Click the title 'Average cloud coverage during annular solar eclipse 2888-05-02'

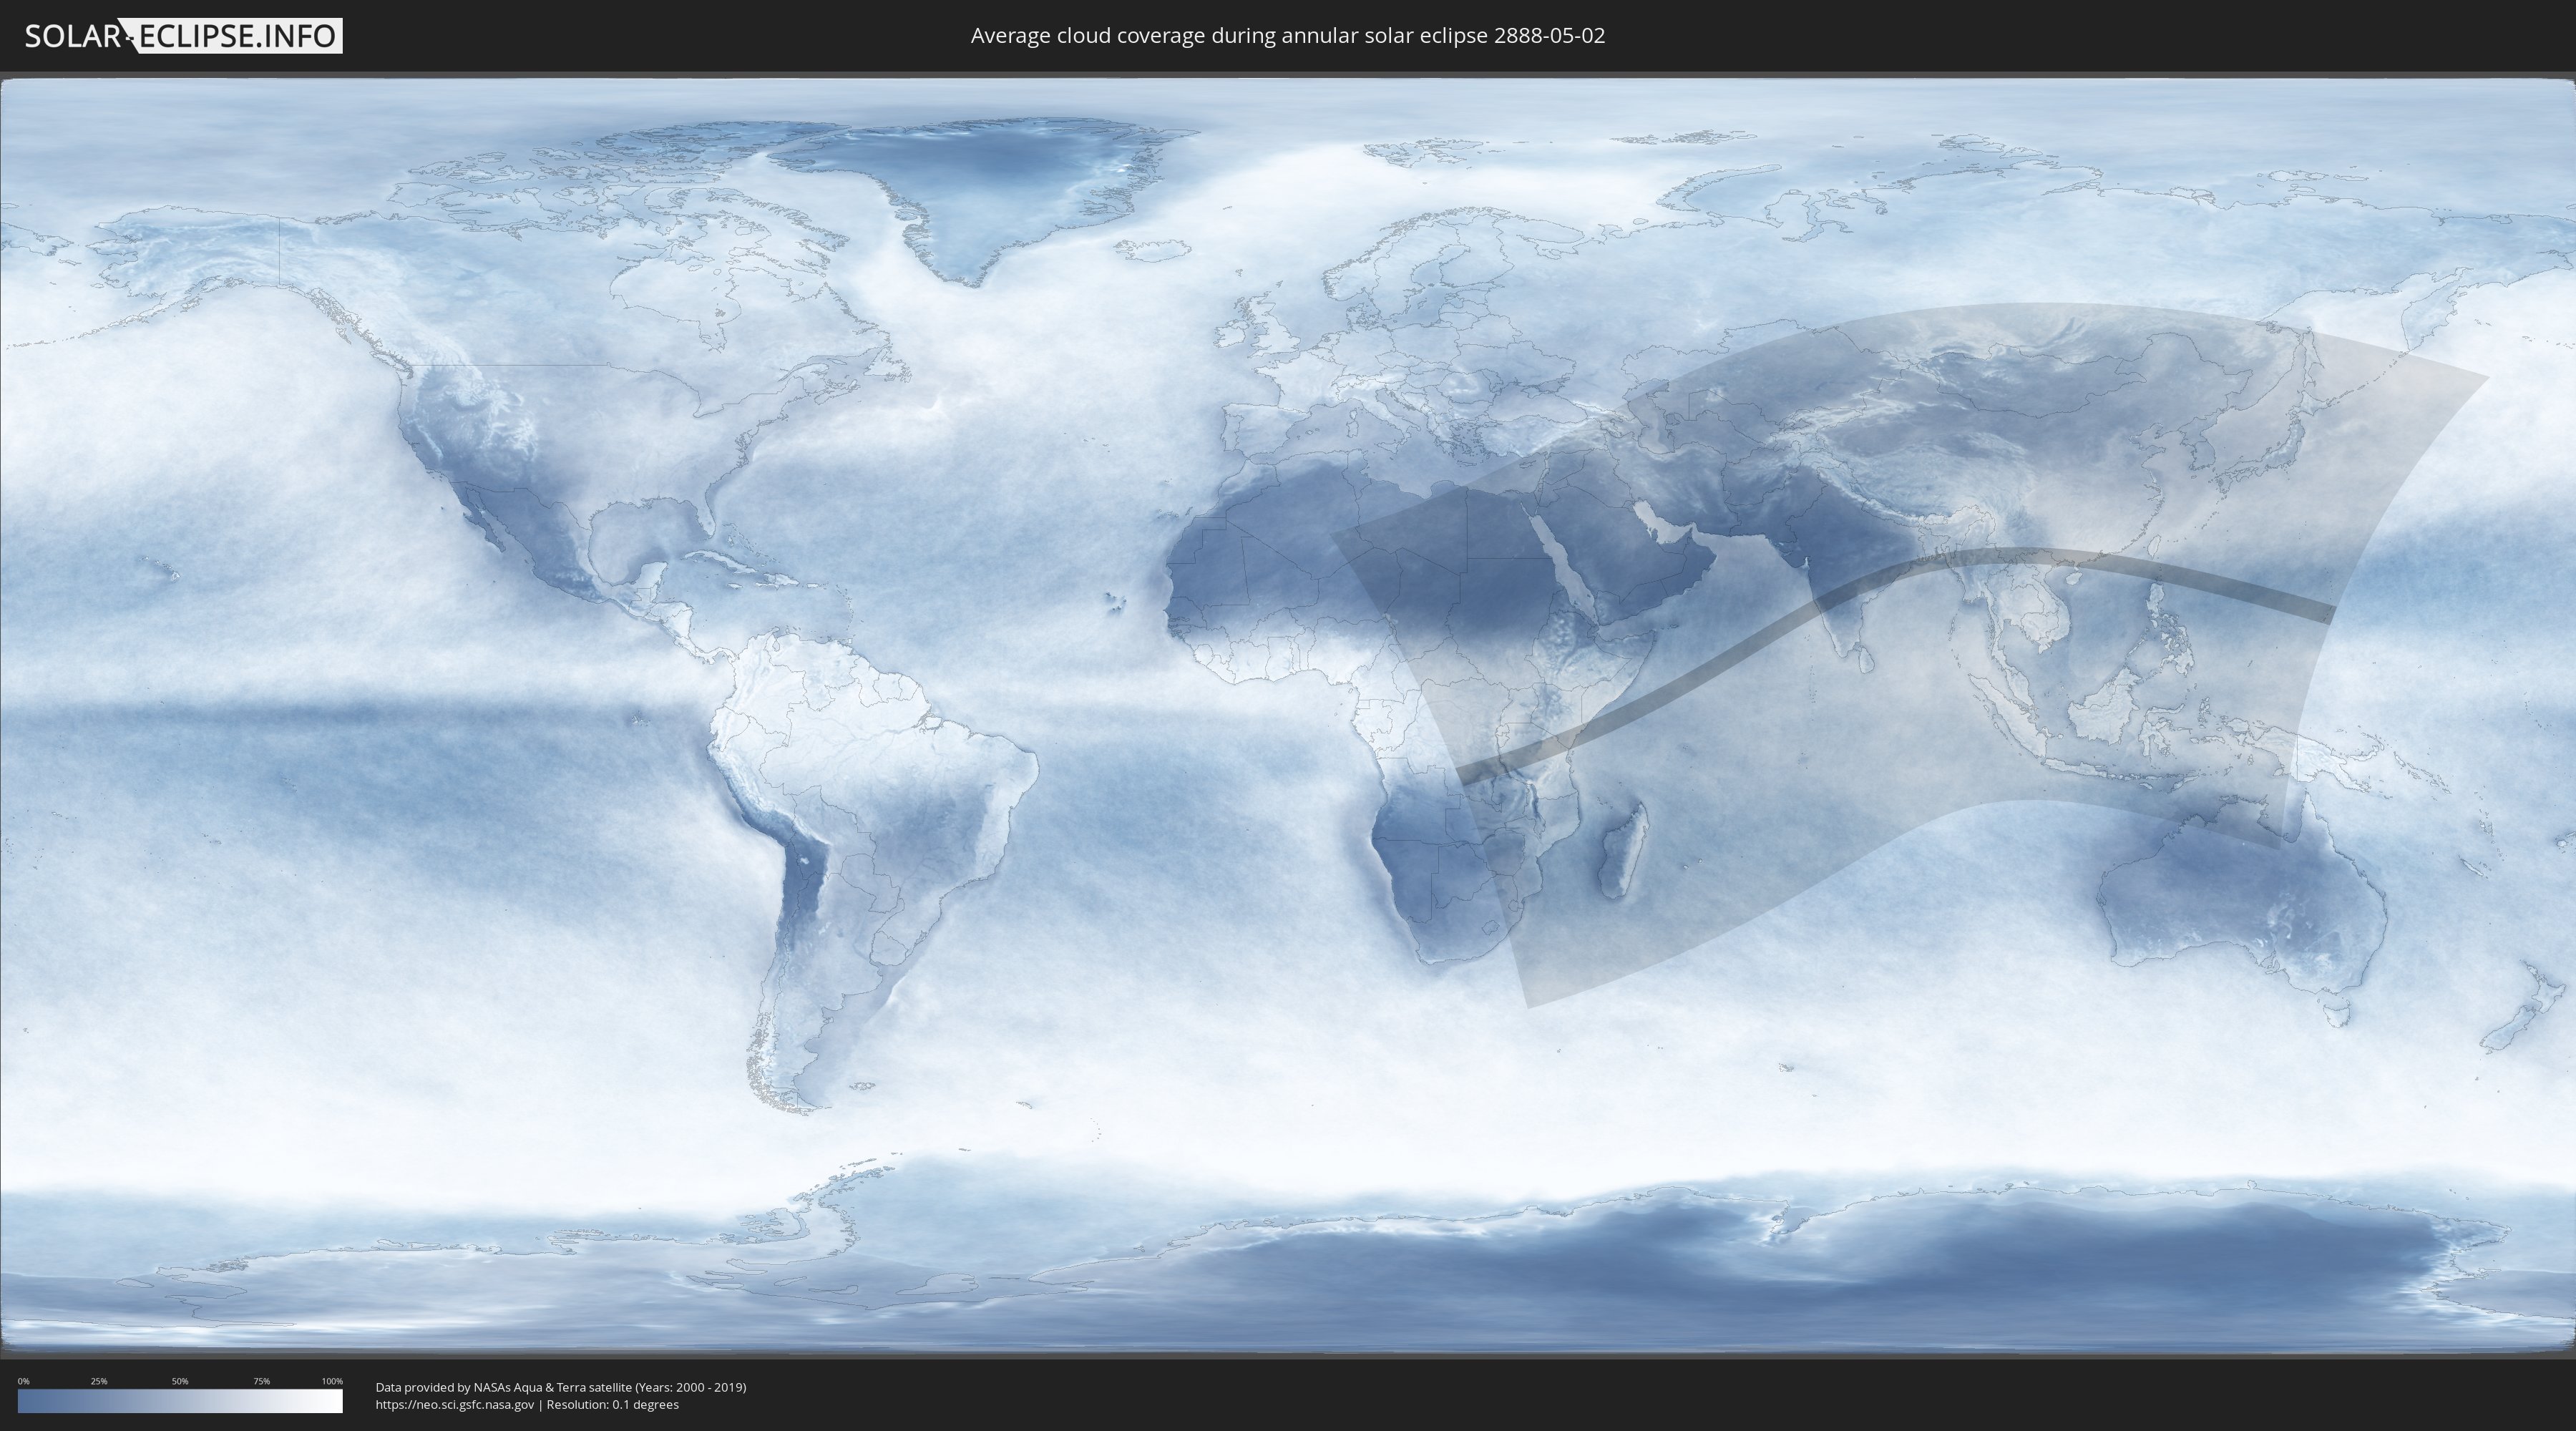coord(1287,36)
